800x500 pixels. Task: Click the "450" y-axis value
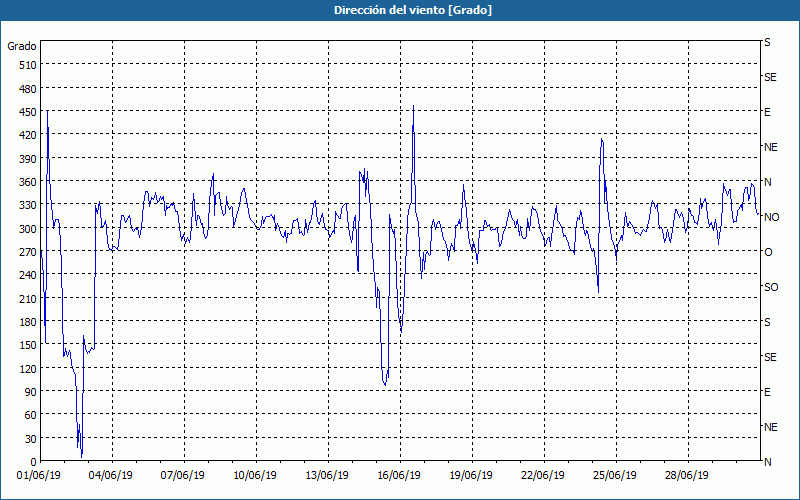point(28,112)
